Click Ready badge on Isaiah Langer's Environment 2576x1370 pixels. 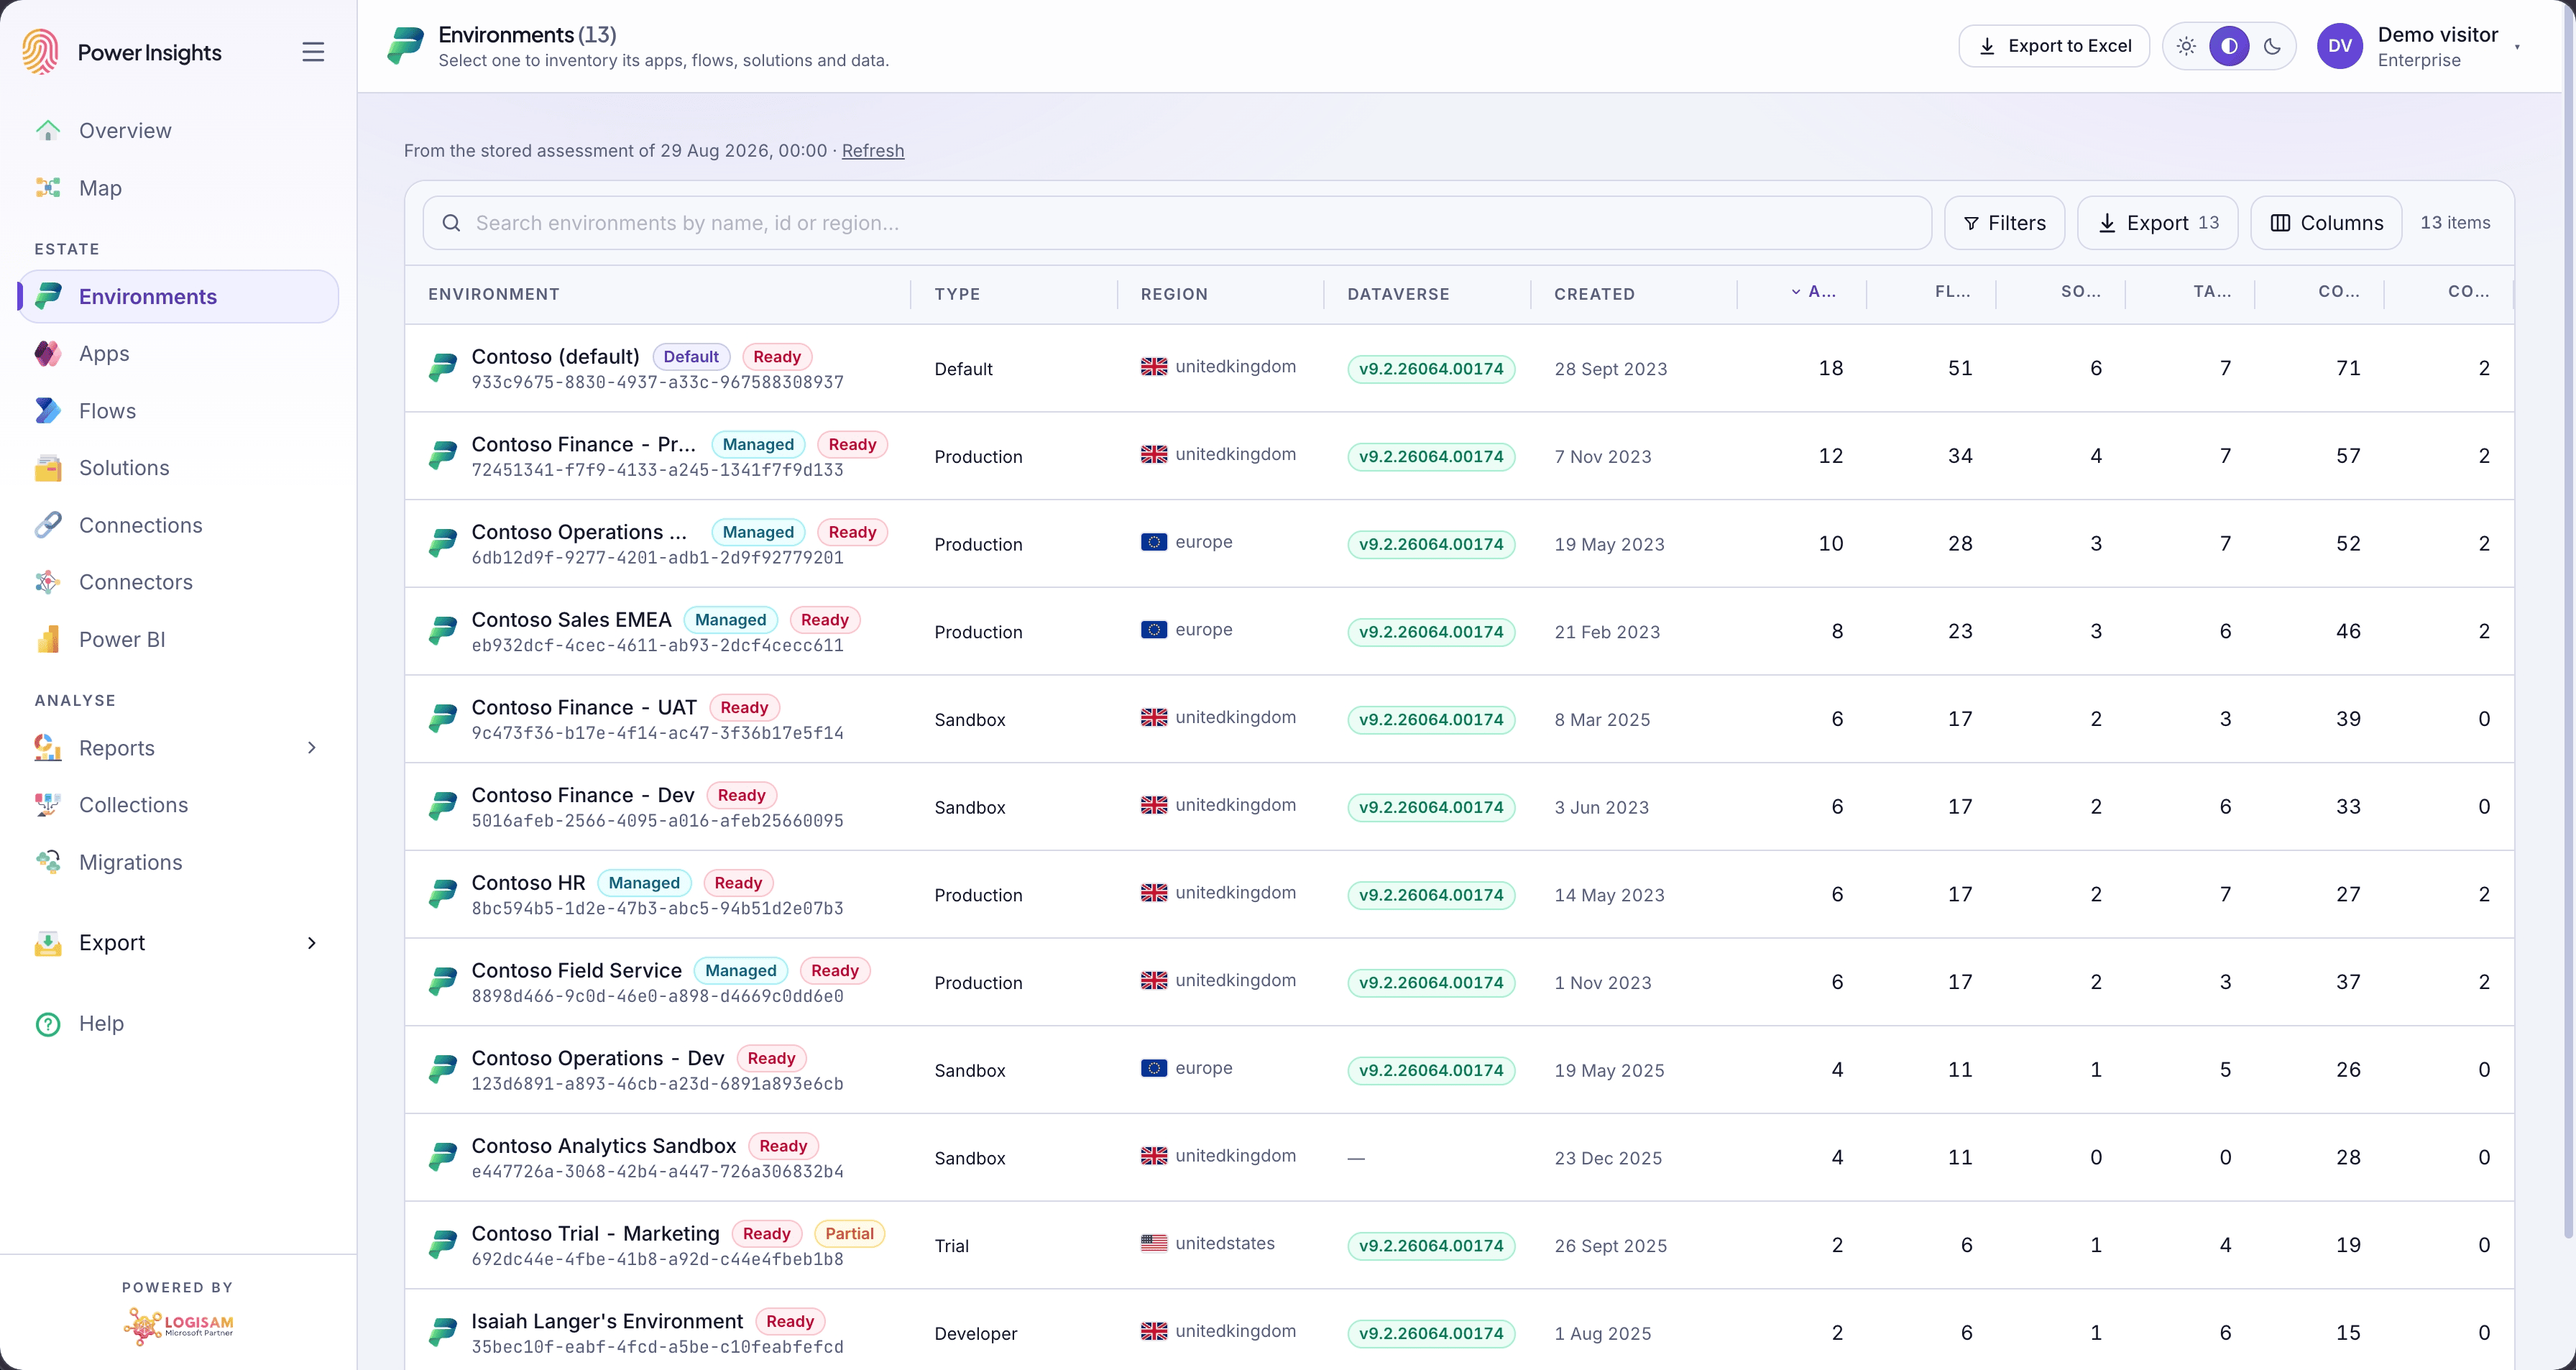790,1322
